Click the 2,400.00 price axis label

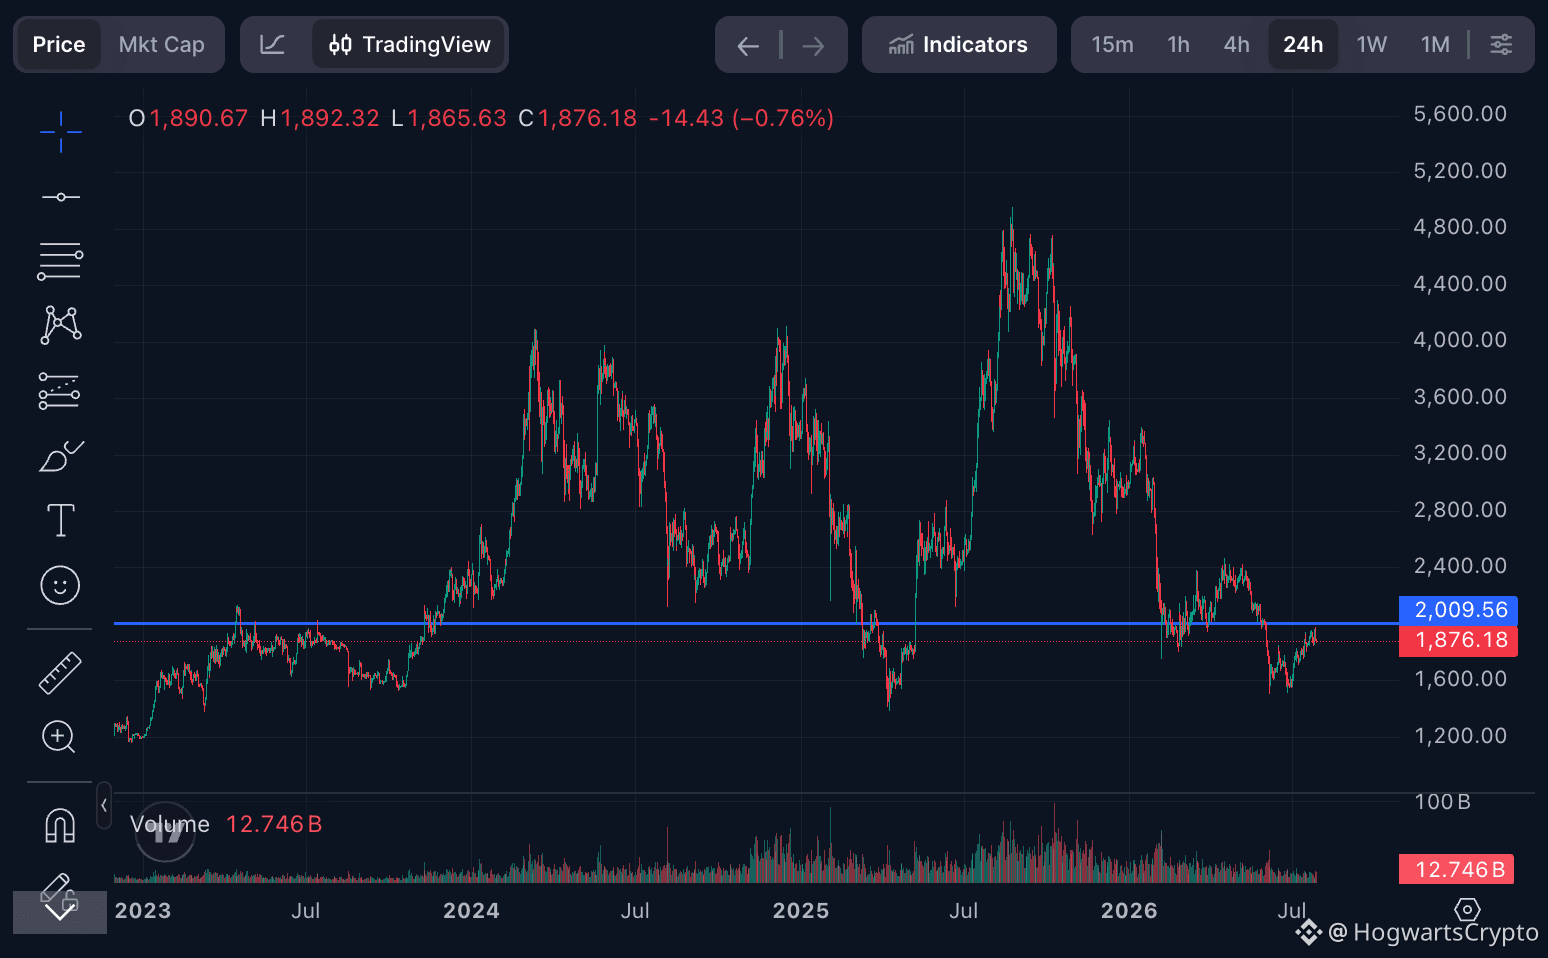[x=1460, y=566]
